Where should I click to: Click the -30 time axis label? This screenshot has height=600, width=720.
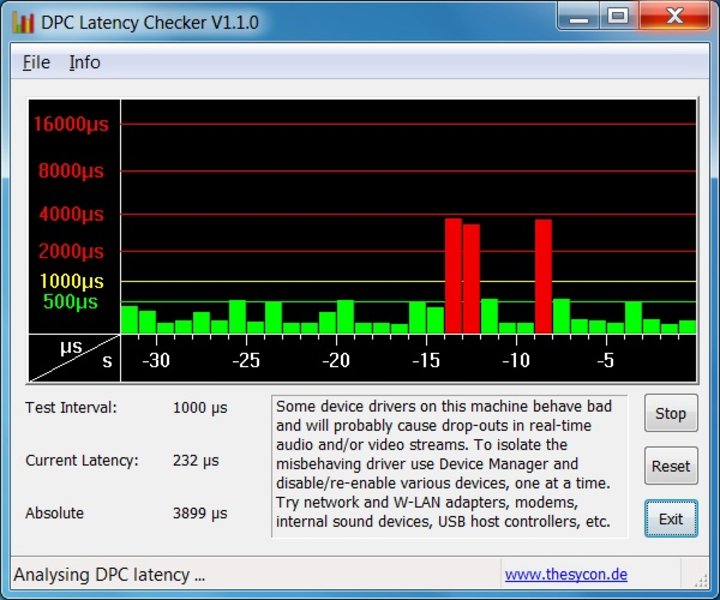(x=156, y=360)
